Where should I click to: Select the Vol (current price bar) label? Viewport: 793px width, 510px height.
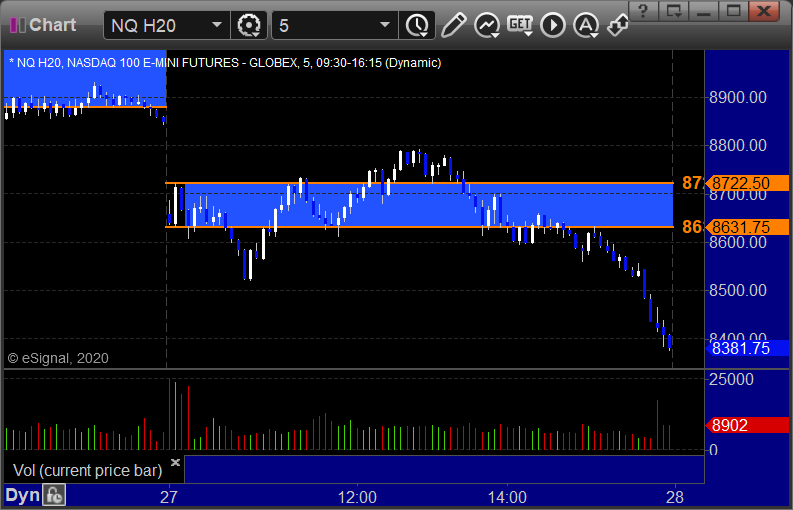pos(87,471)
